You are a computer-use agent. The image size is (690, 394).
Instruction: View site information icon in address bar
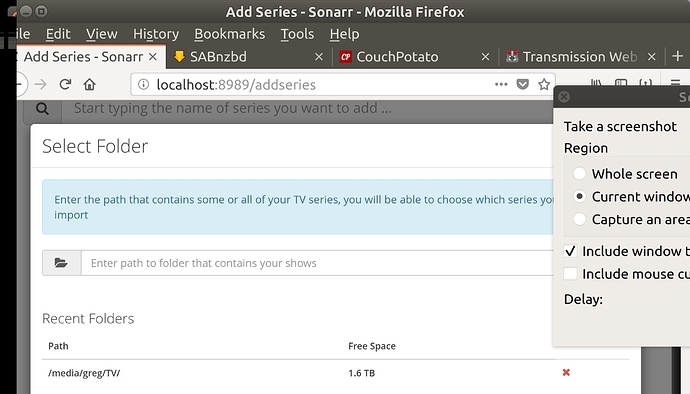143,84
